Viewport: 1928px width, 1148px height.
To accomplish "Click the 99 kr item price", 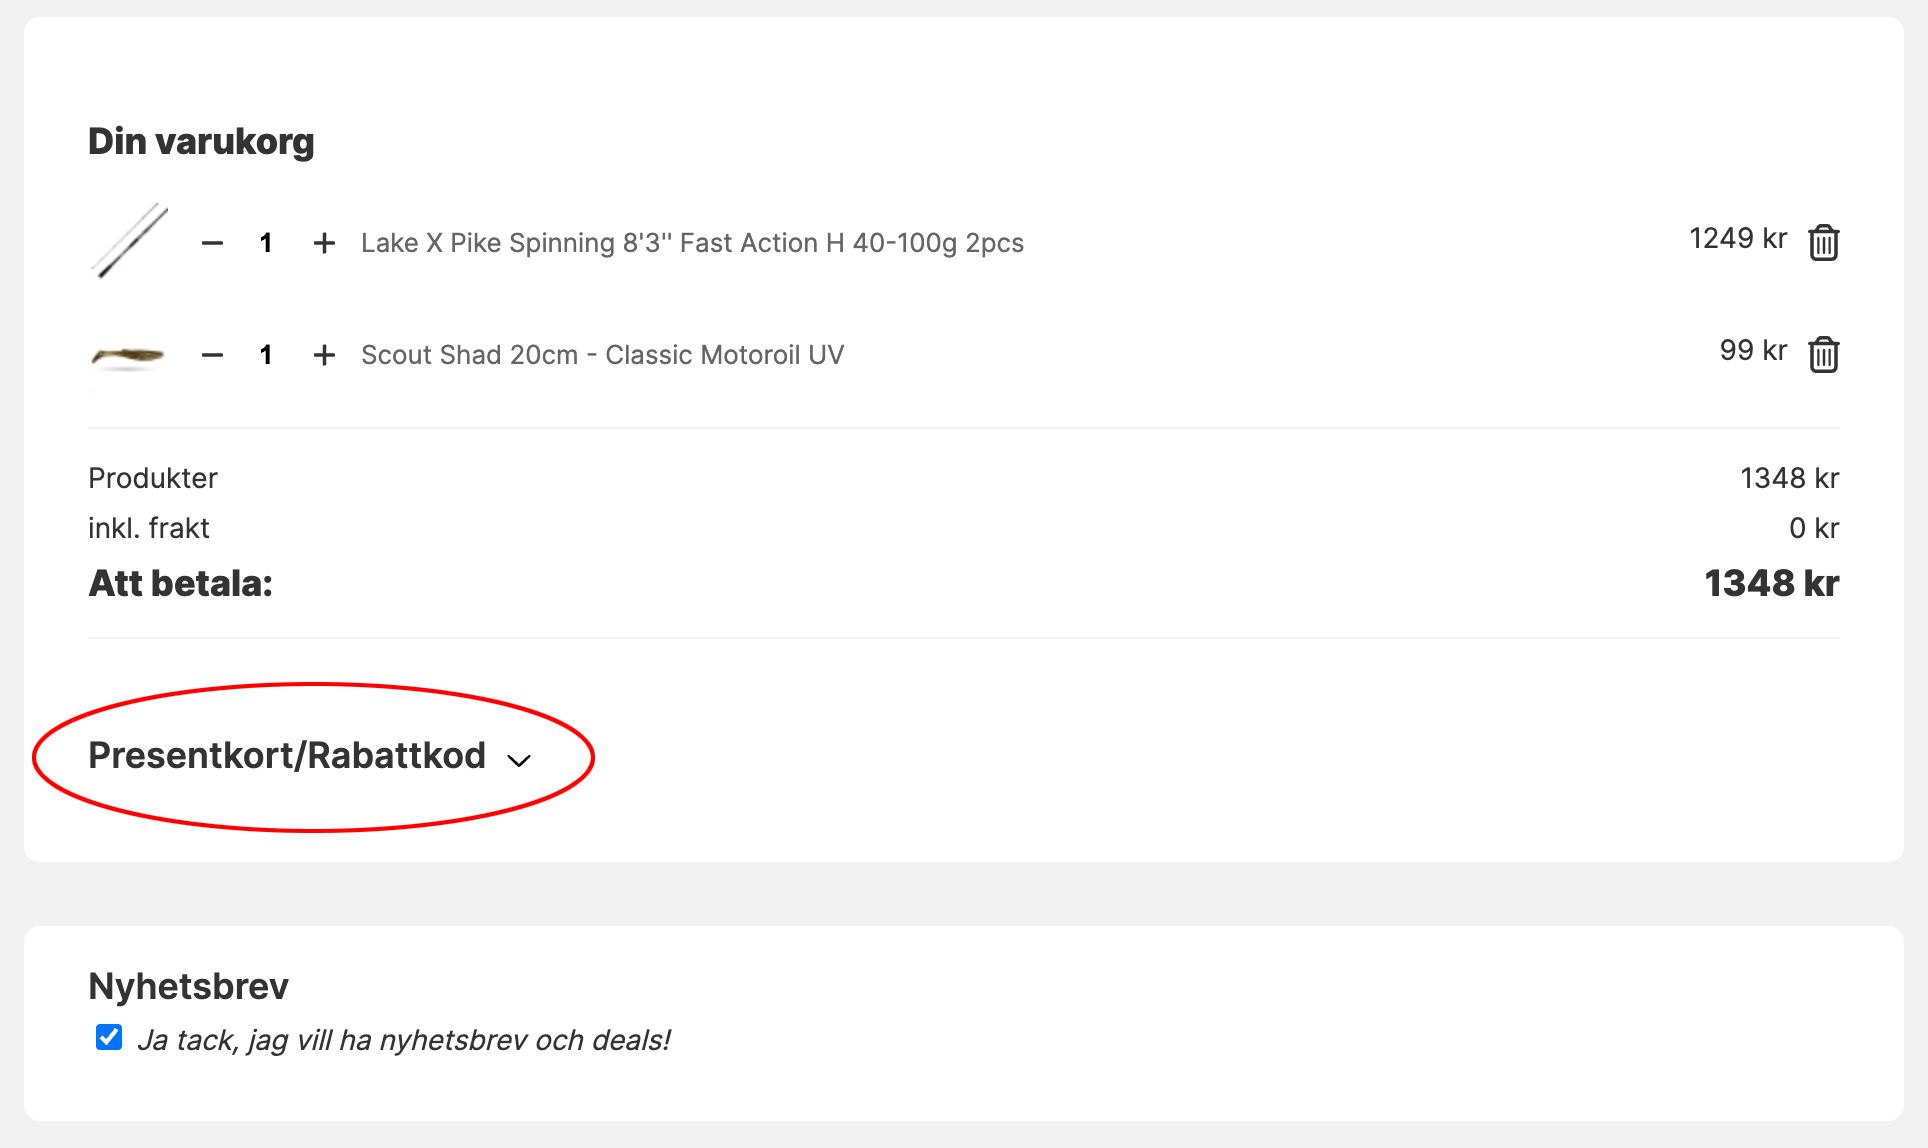I will coord(1753,351).
